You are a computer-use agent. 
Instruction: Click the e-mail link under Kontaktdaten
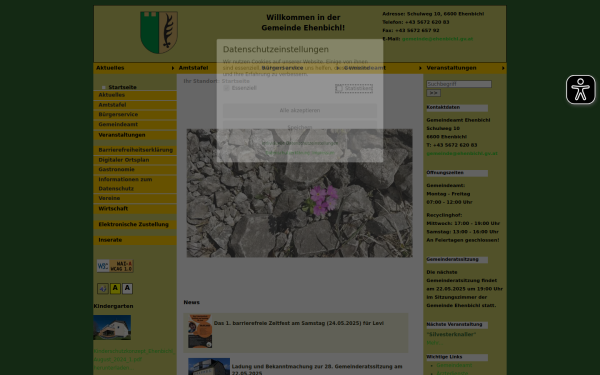coord(462,153)
